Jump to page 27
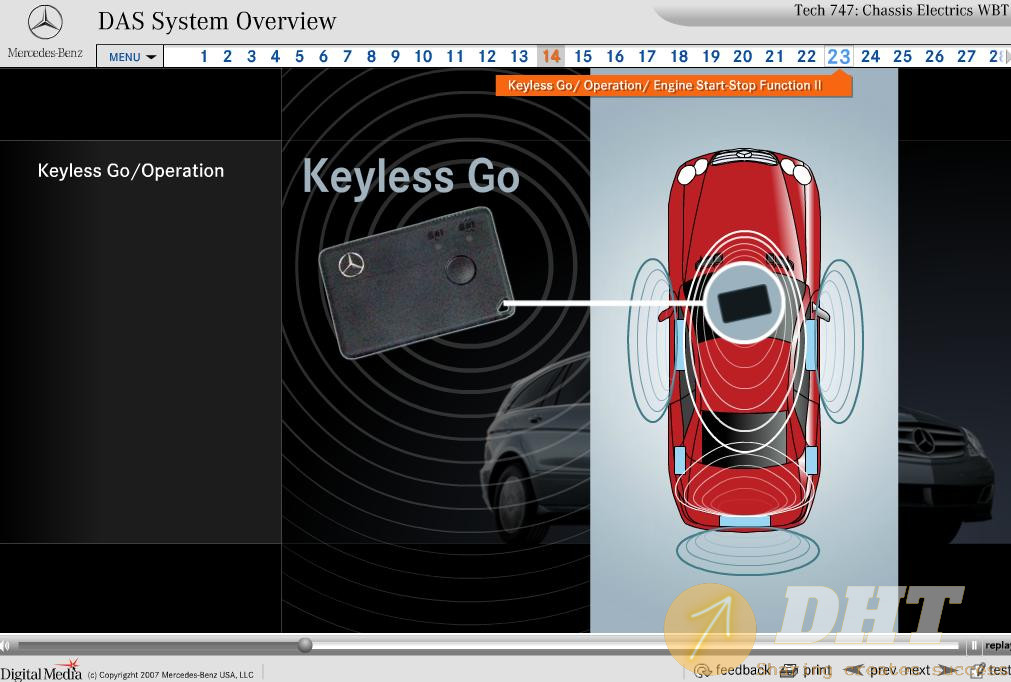Screen dimensions: 1011x682 pyautogui.click(x=967, y=57)
